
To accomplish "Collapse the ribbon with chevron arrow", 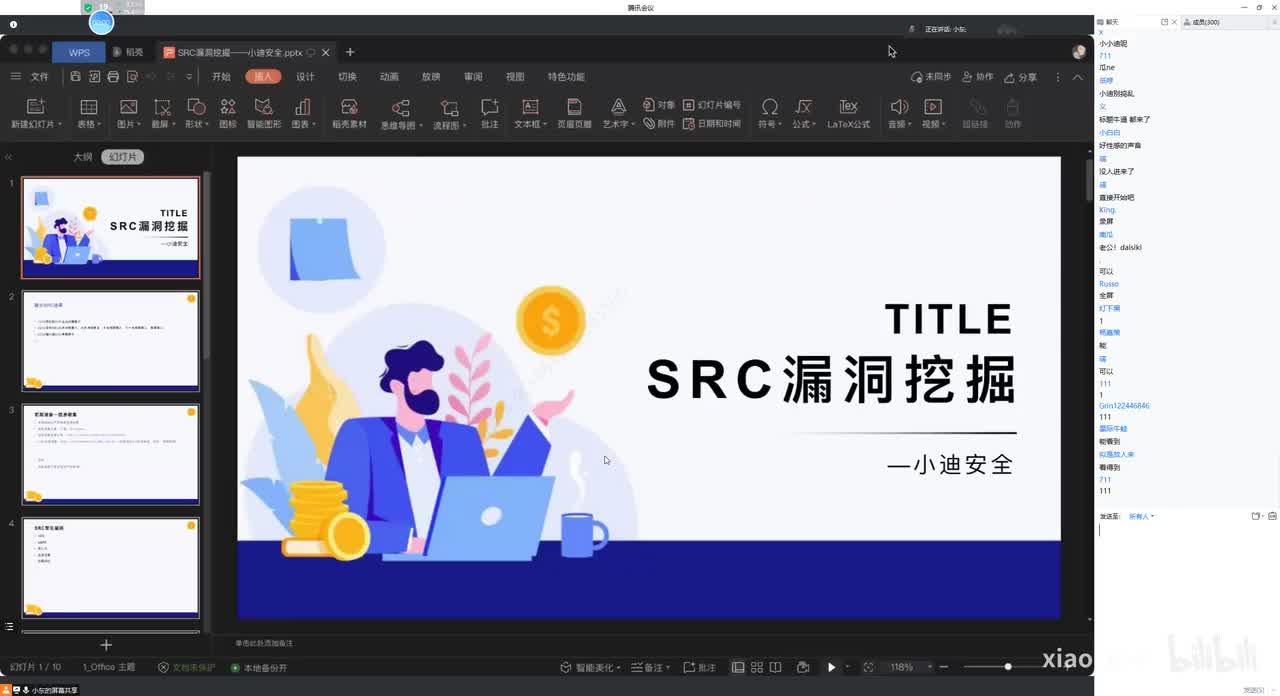I will coord(1077,77).
